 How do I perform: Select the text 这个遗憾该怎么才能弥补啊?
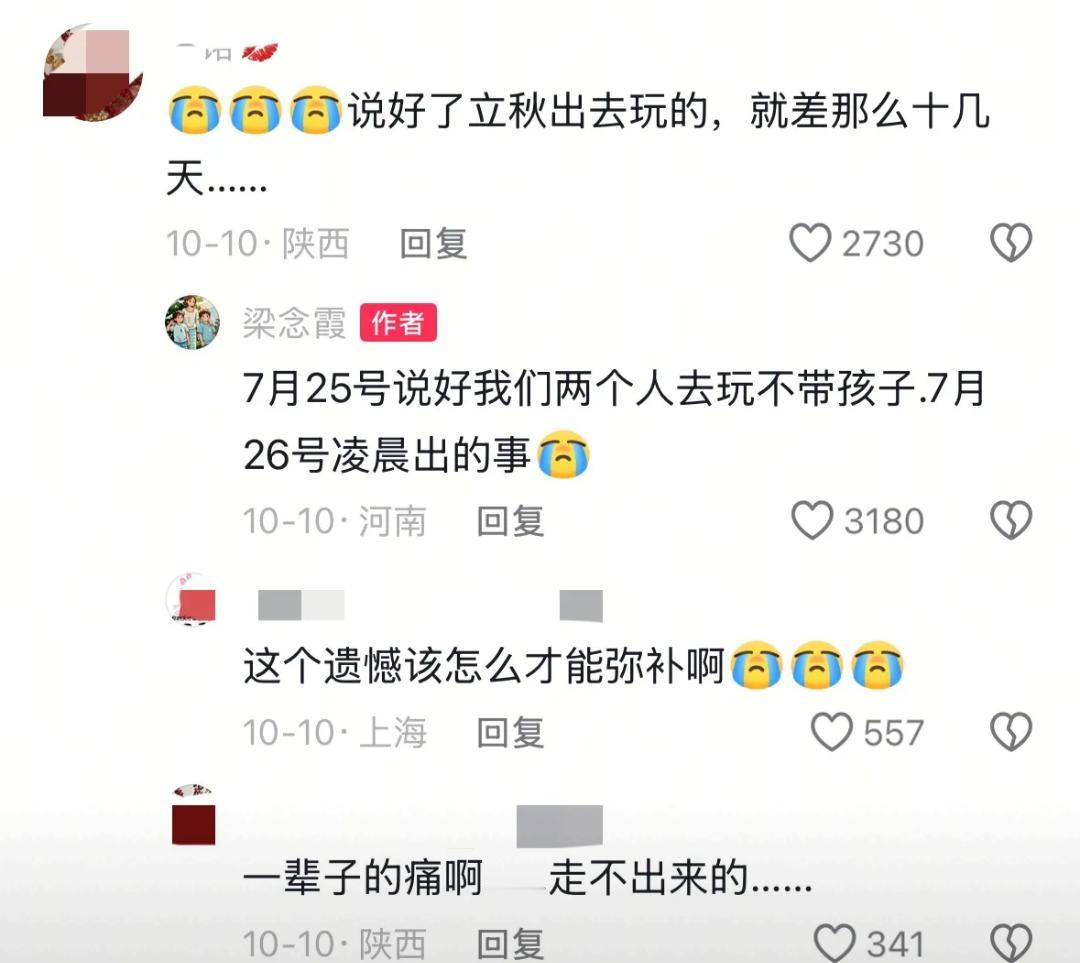pyautogui.click(x=484, y=666)
